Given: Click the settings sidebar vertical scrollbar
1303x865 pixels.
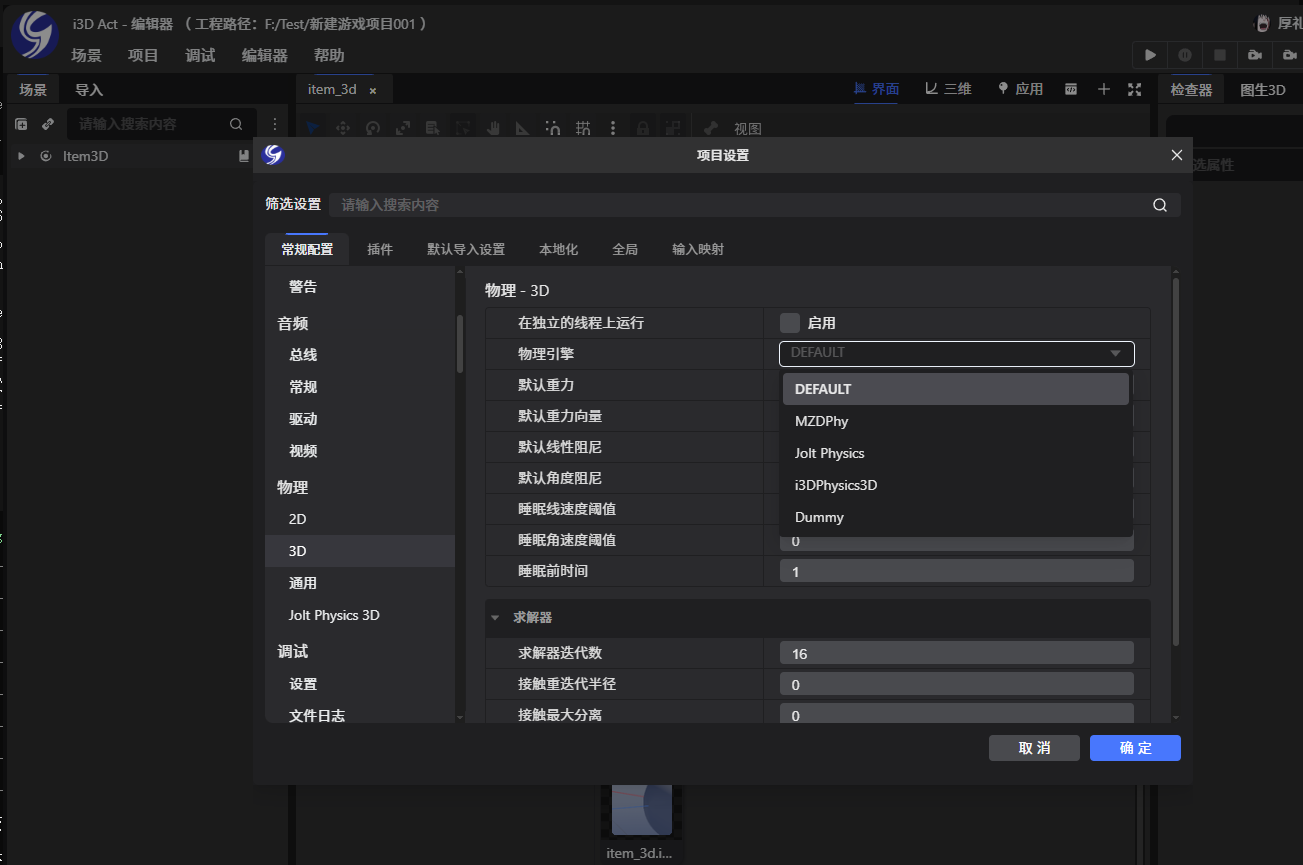Looking at the screenshot, I should point(460,344).
